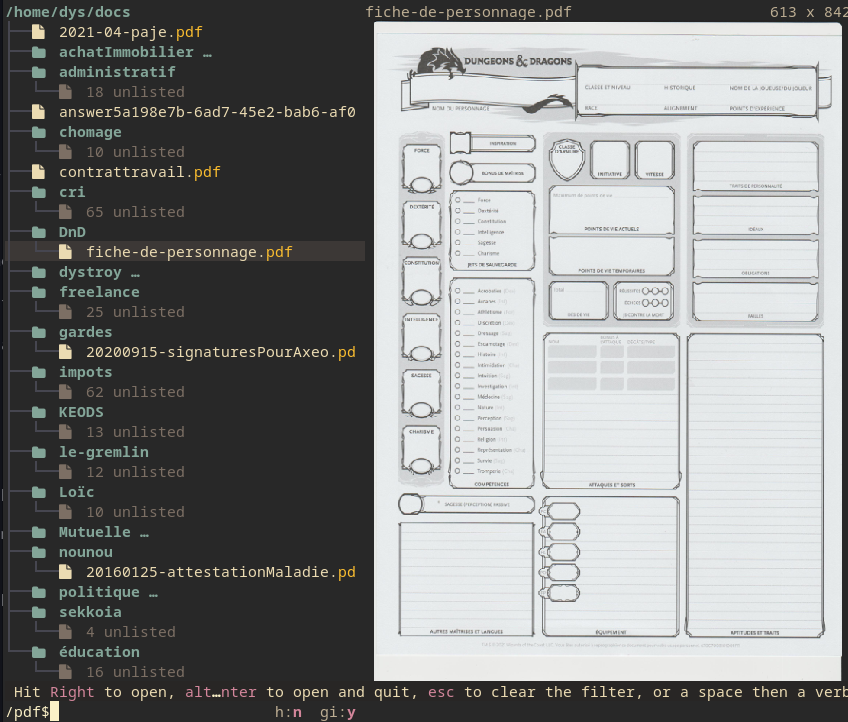Click the icon beside '18 unlisted'
Image resolution: width=848 pixels, height=722 pixels.
pyautogui.click(x=65, y=92)
